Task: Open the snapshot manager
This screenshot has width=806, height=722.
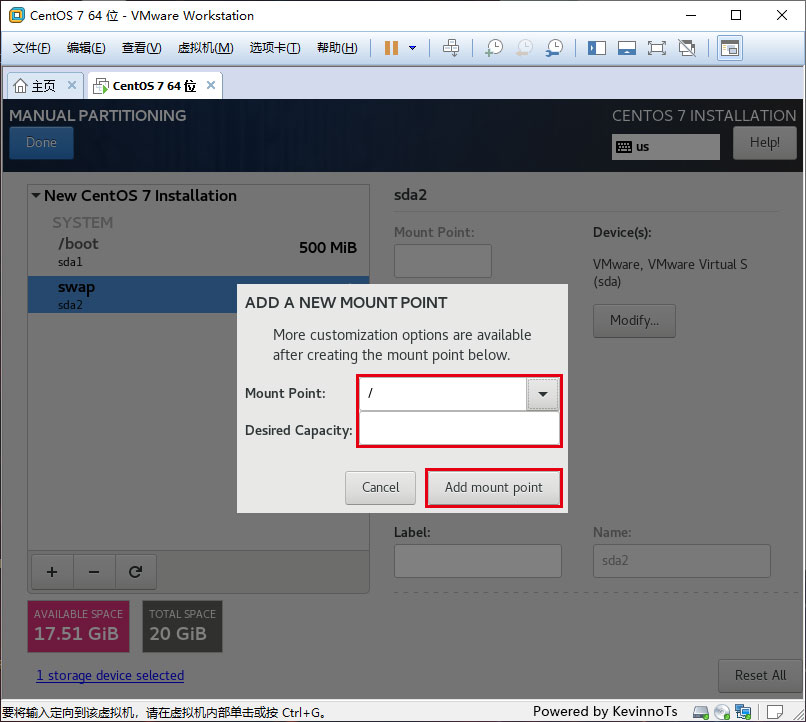Action: coord(554,48)
